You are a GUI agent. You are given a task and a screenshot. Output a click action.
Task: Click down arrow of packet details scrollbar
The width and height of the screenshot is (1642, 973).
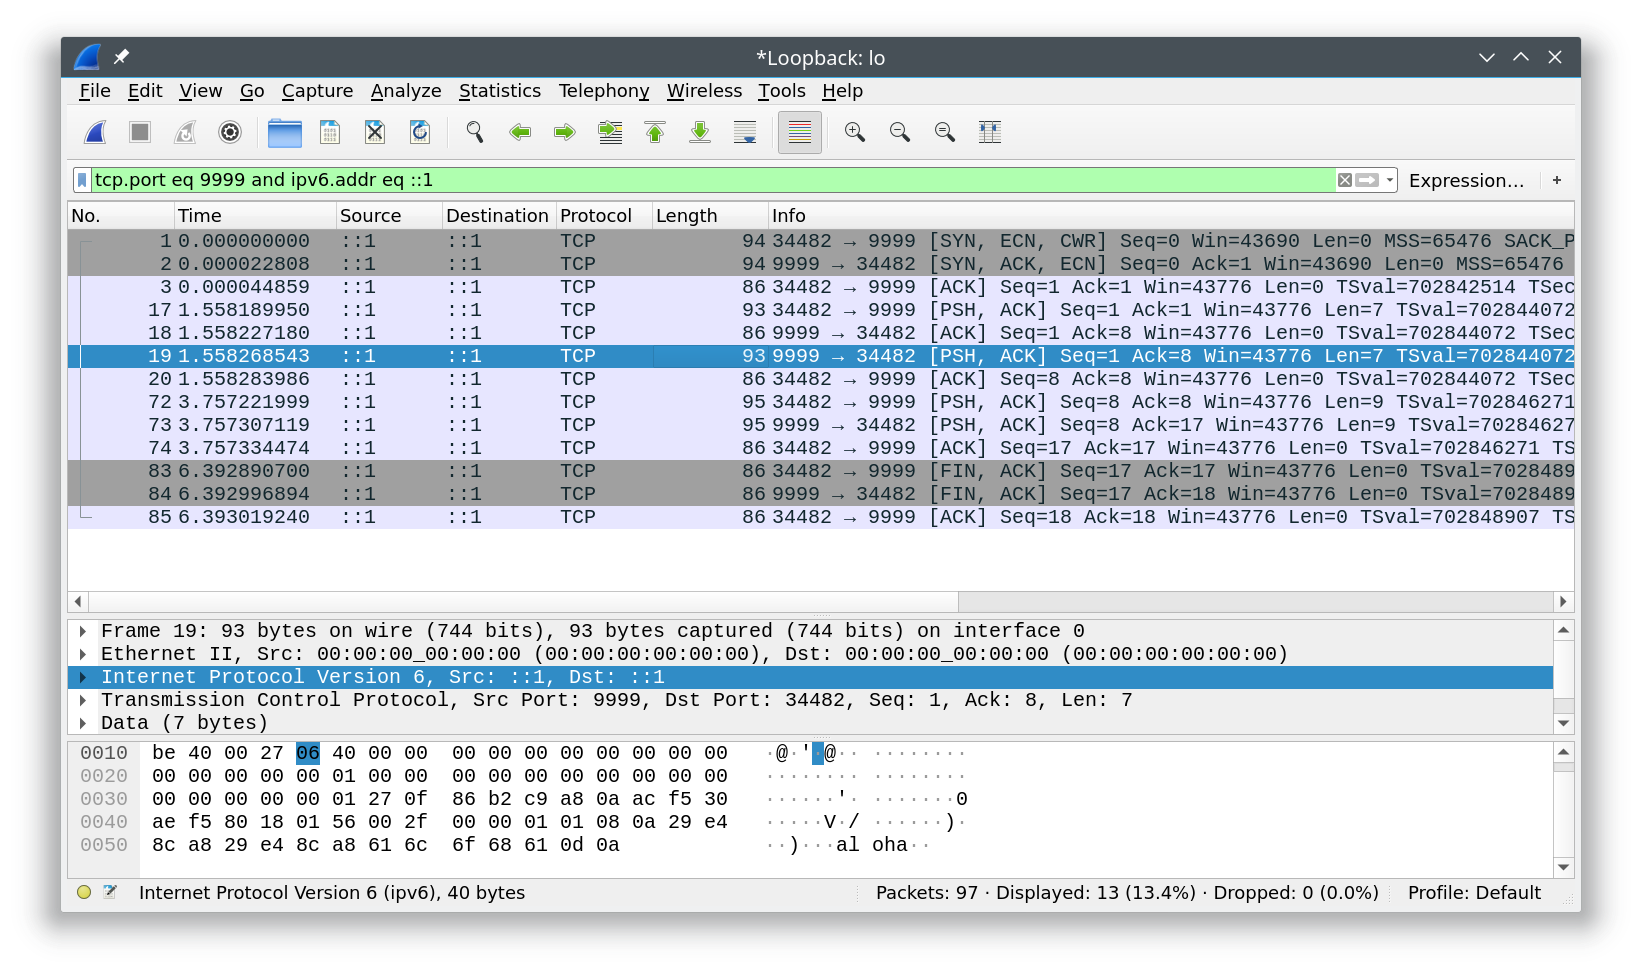click(x=1563, y=723)
